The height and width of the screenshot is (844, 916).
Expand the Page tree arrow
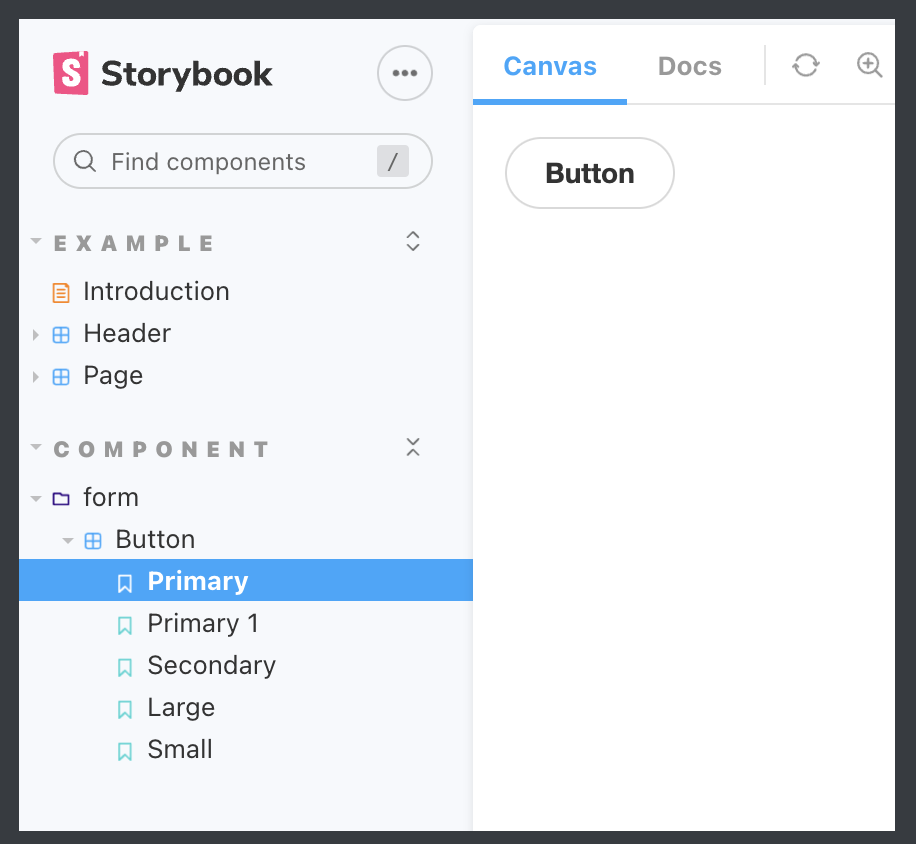(x=36, y=377)
